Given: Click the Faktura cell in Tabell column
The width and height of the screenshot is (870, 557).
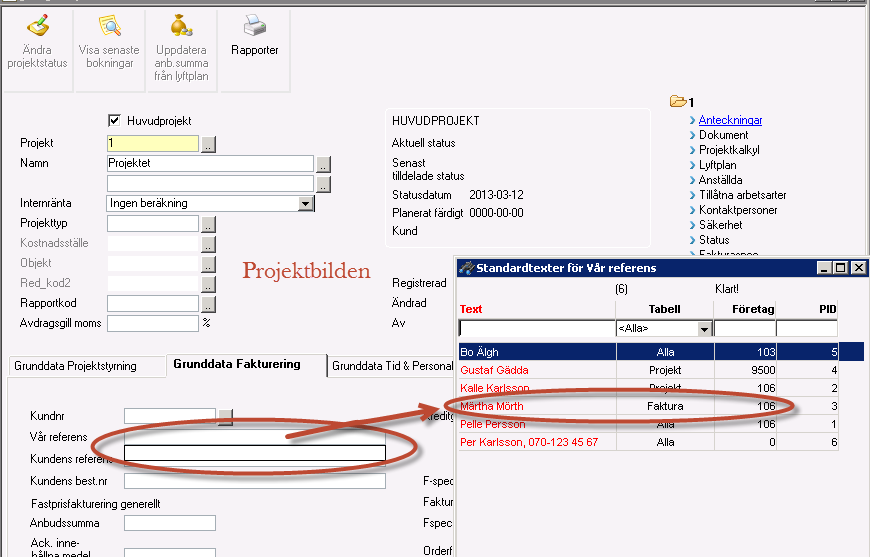Looking at the screenshot, I should tap(665, 406).
